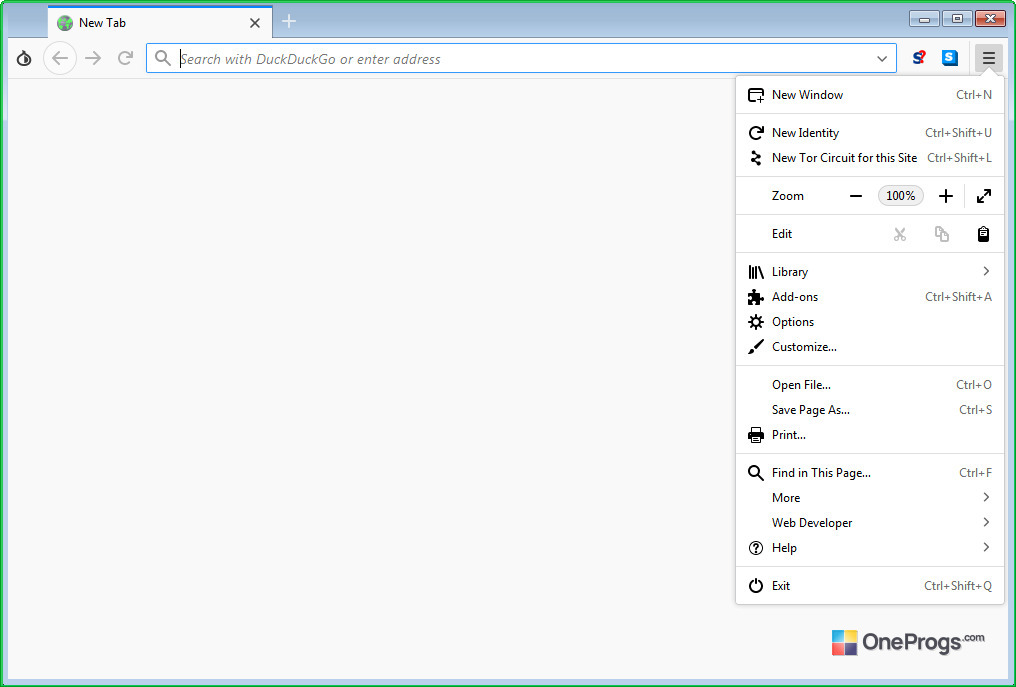Open a new tab with plus button
The height and width of the screenshot is (687, 1016).
pyautogui.click(x=289, y=21)
